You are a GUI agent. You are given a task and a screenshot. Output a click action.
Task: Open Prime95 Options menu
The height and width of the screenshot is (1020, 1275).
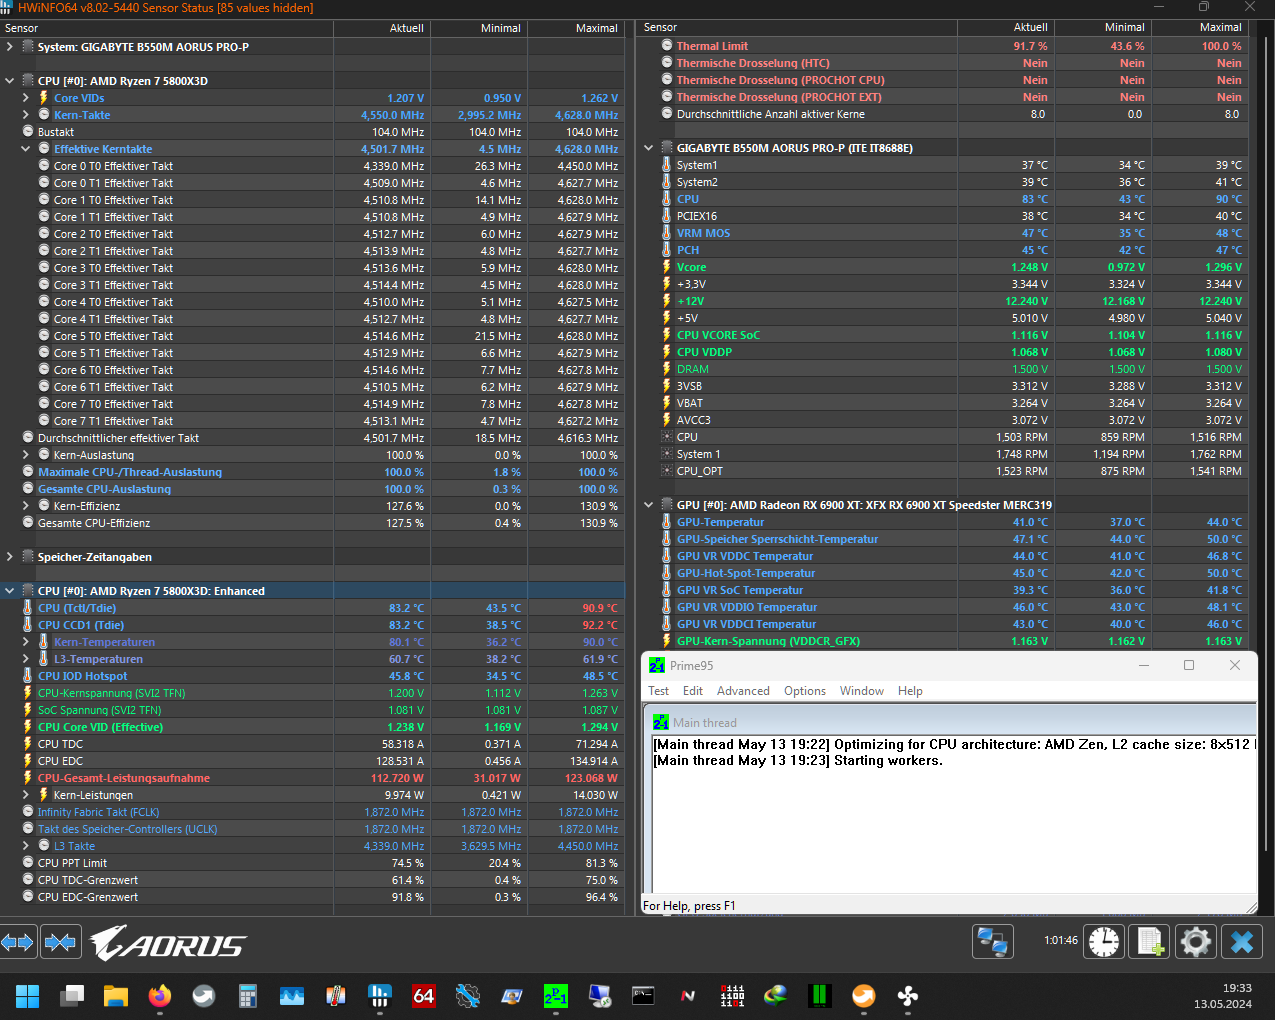pyautogui.click(x=805, y=691)
